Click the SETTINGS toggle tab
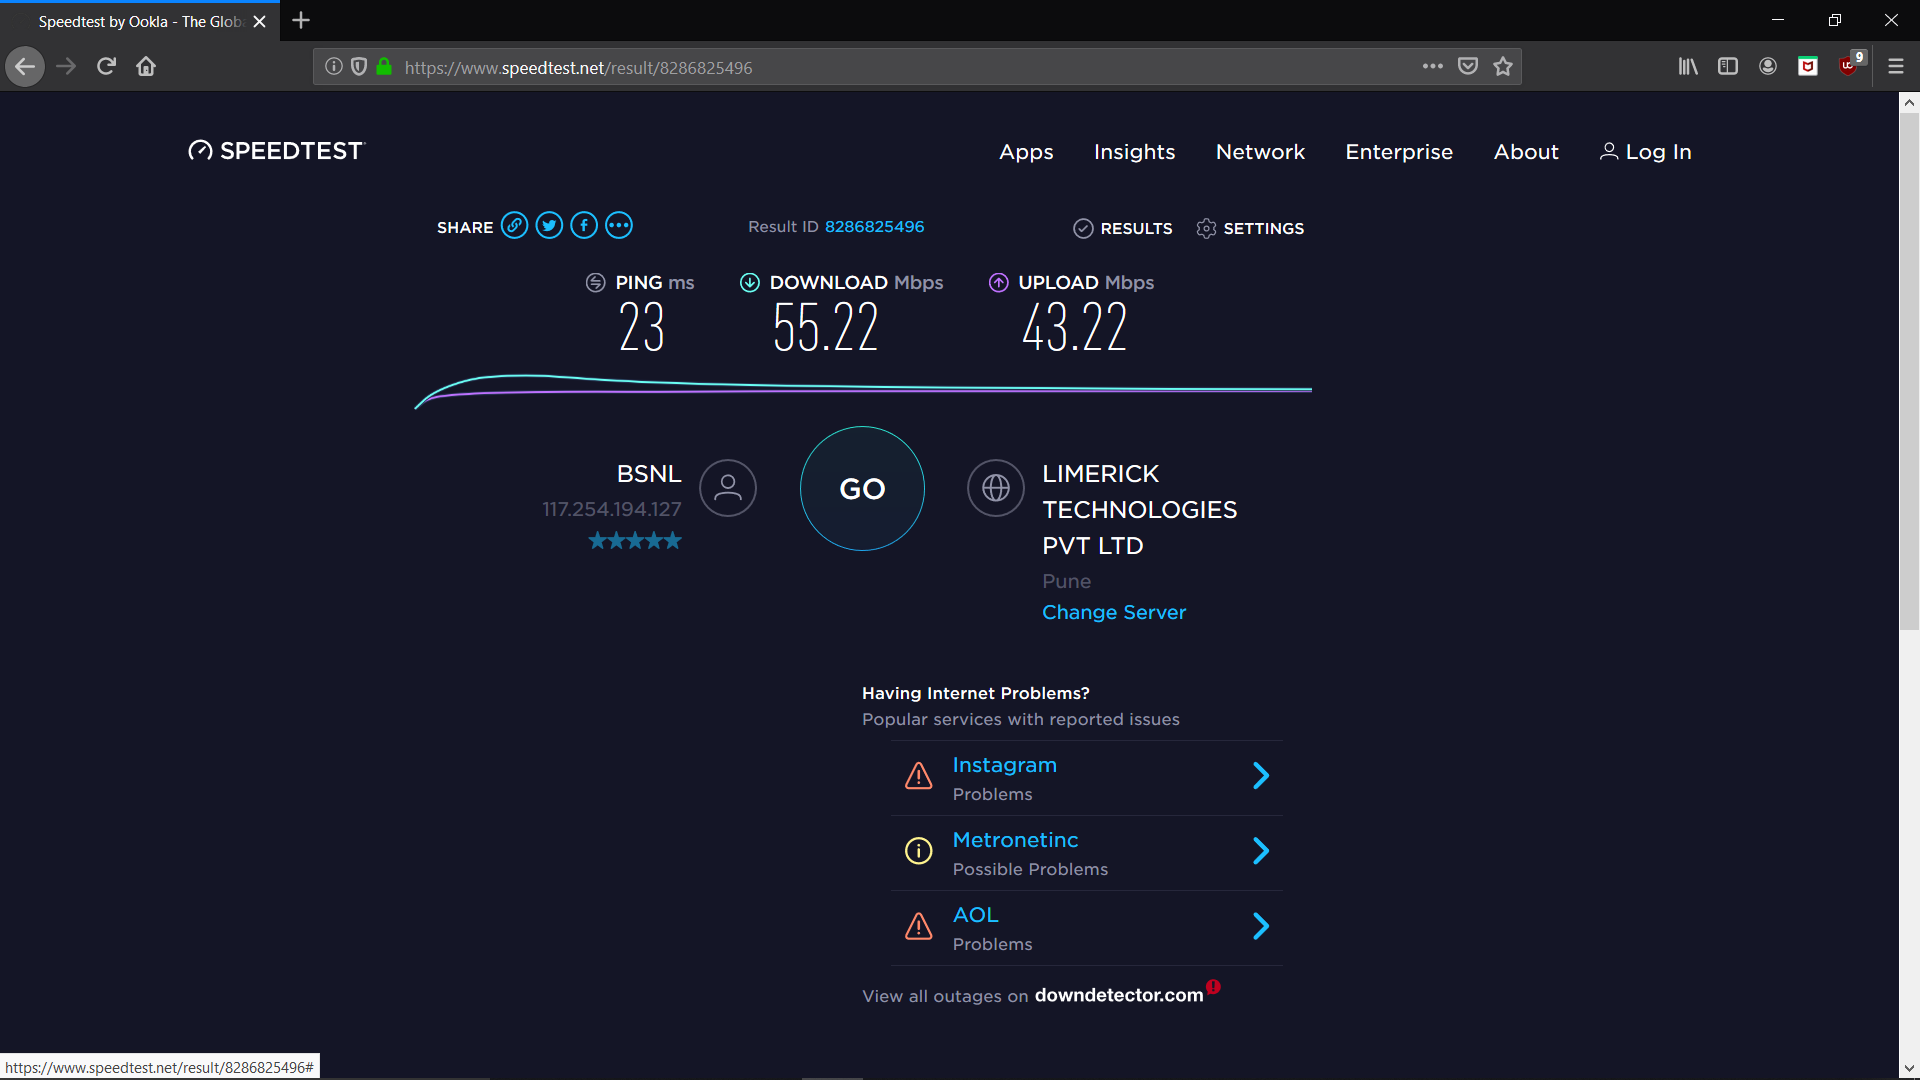 (x=1249, y=227)
